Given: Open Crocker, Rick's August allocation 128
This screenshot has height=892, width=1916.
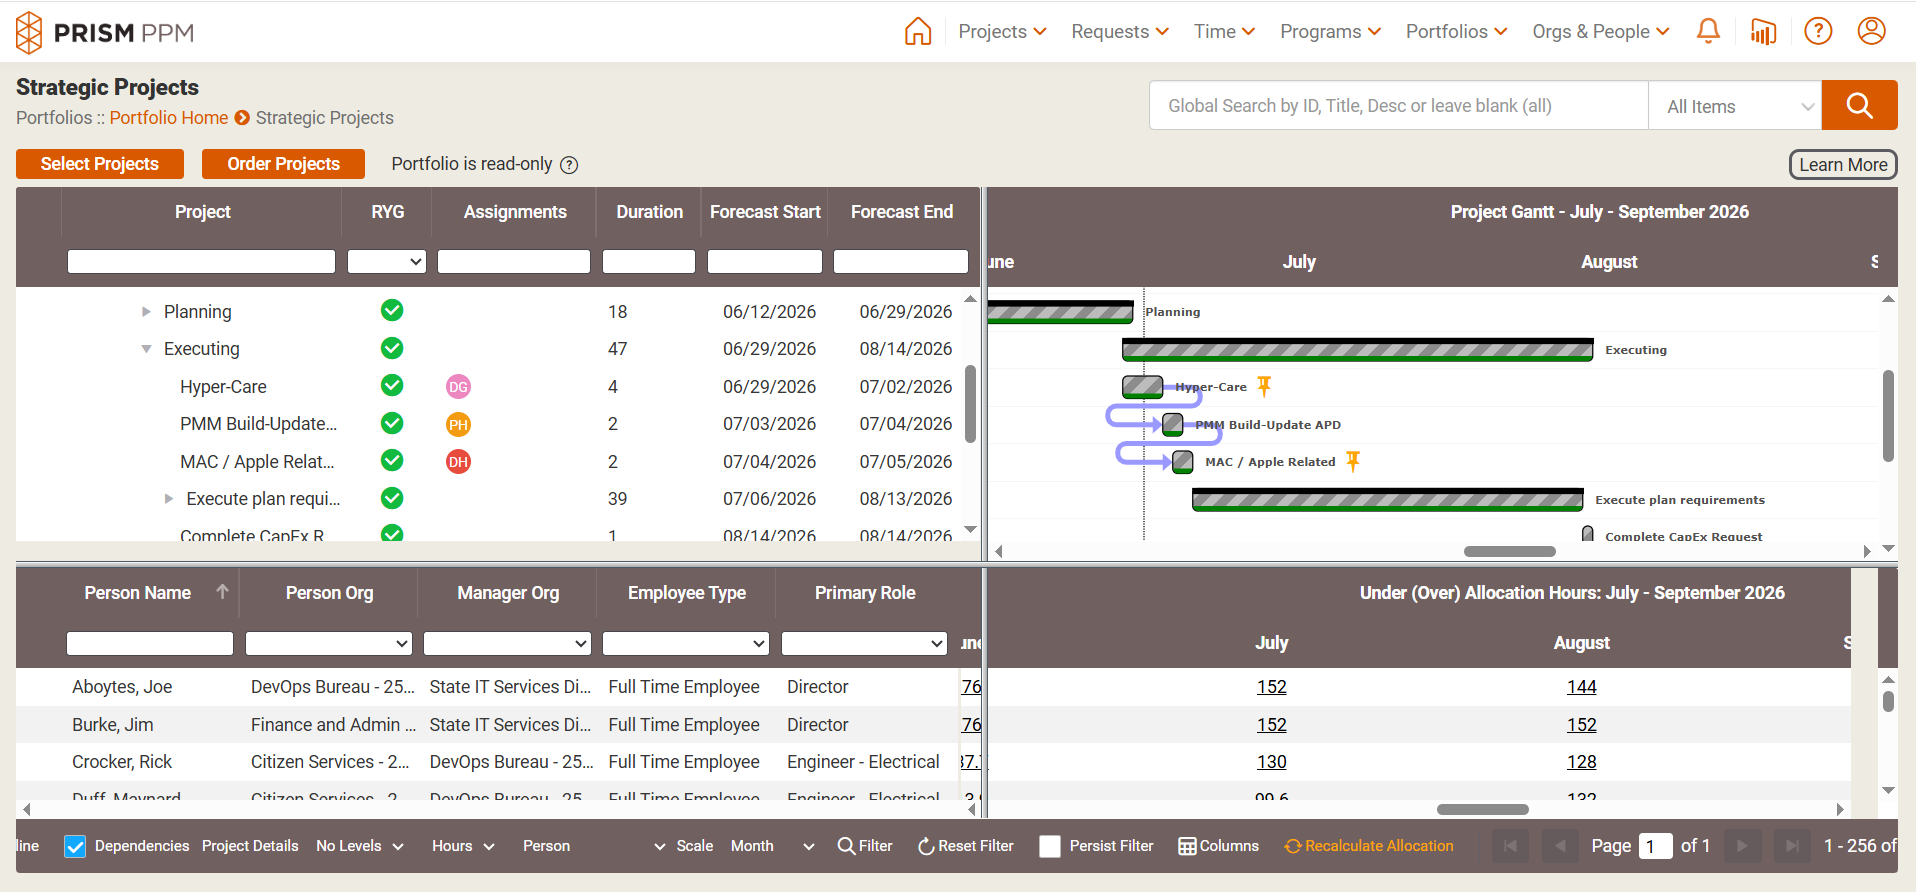Looking at the screenshot, I should [1581, 762].
